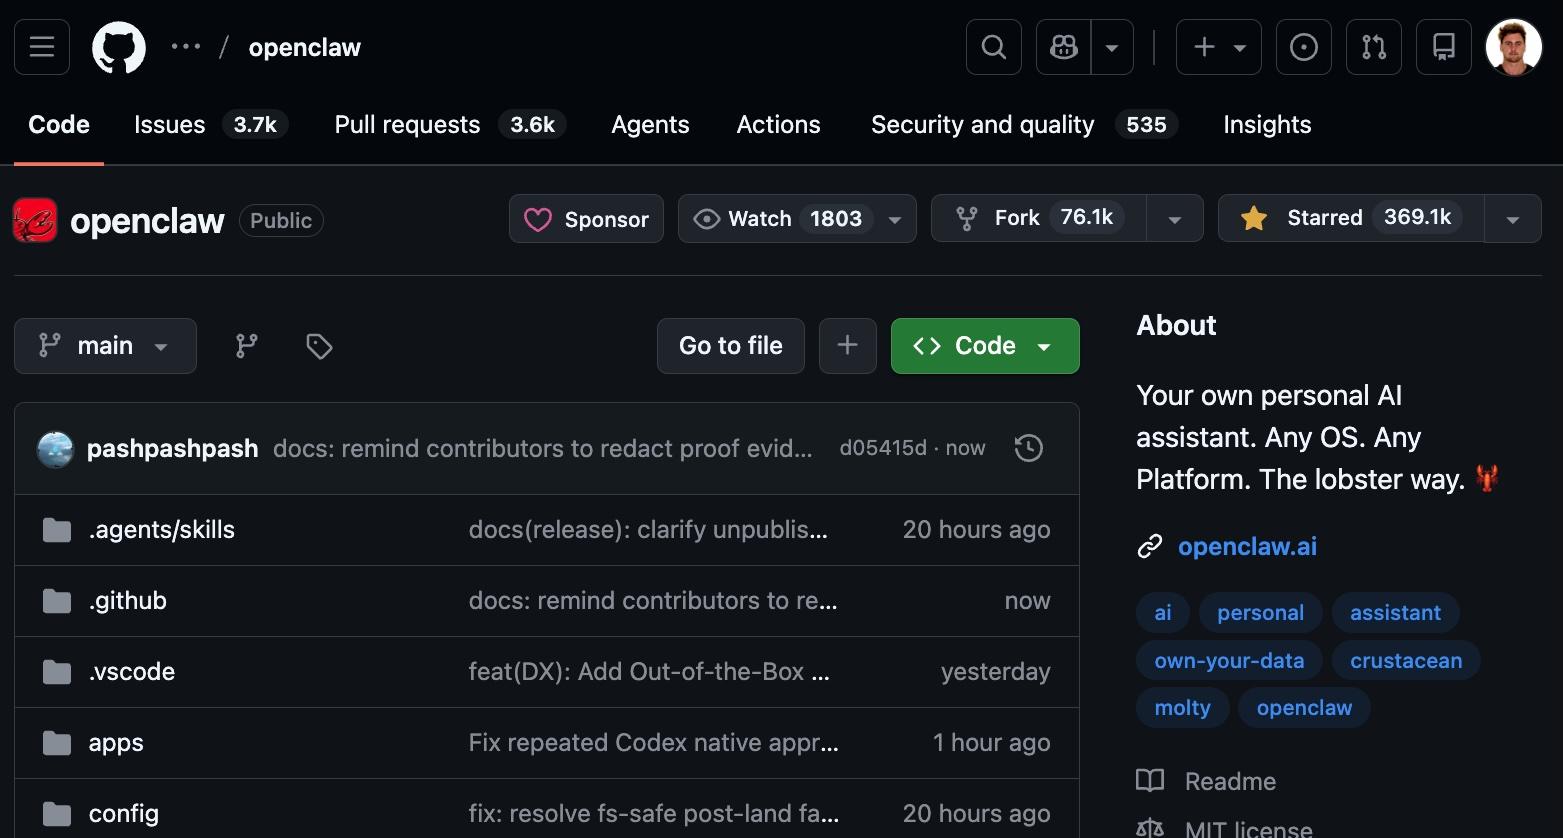Click the Go to file button

click(731, 346)
